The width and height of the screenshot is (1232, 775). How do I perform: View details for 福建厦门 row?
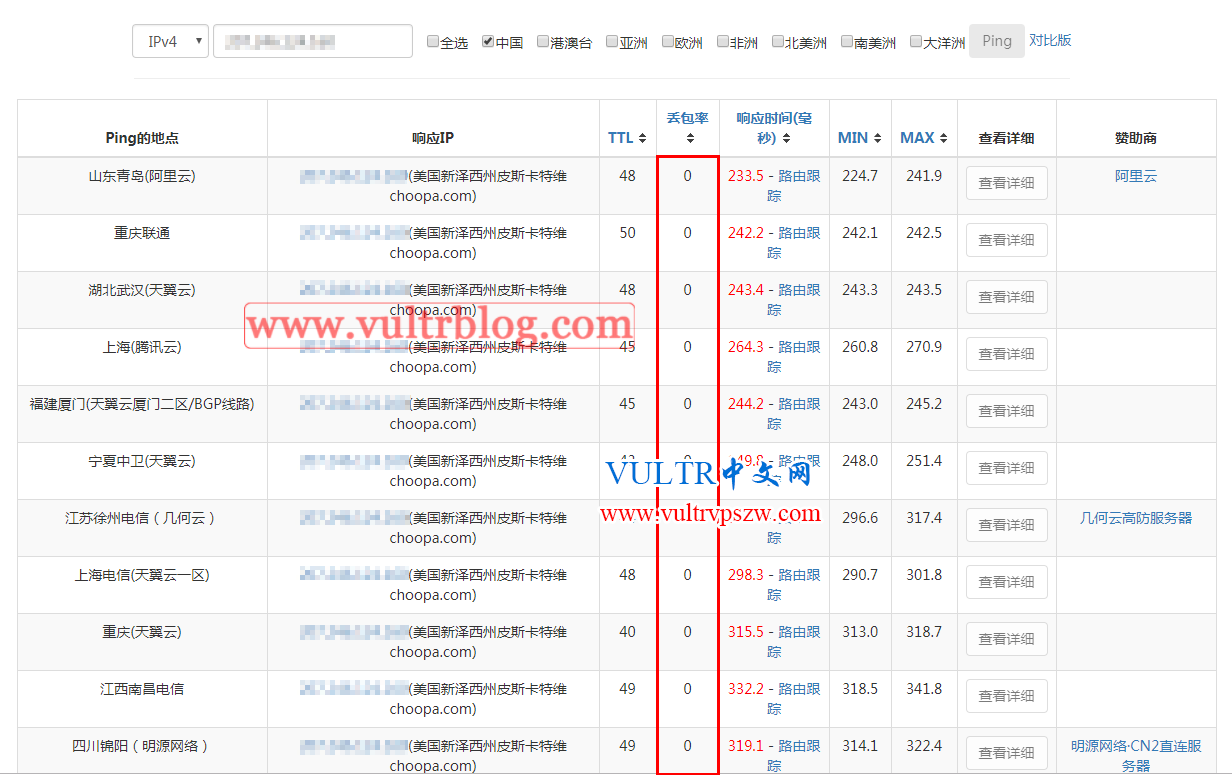(1006, 411)
